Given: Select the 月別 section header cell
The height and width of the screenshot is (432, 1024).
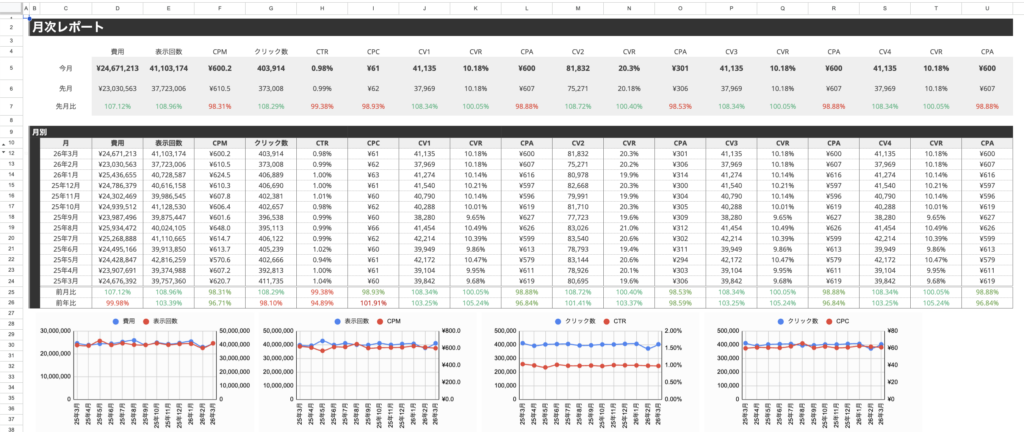Looking at the screenshot, I should click(x=40, y=131).
